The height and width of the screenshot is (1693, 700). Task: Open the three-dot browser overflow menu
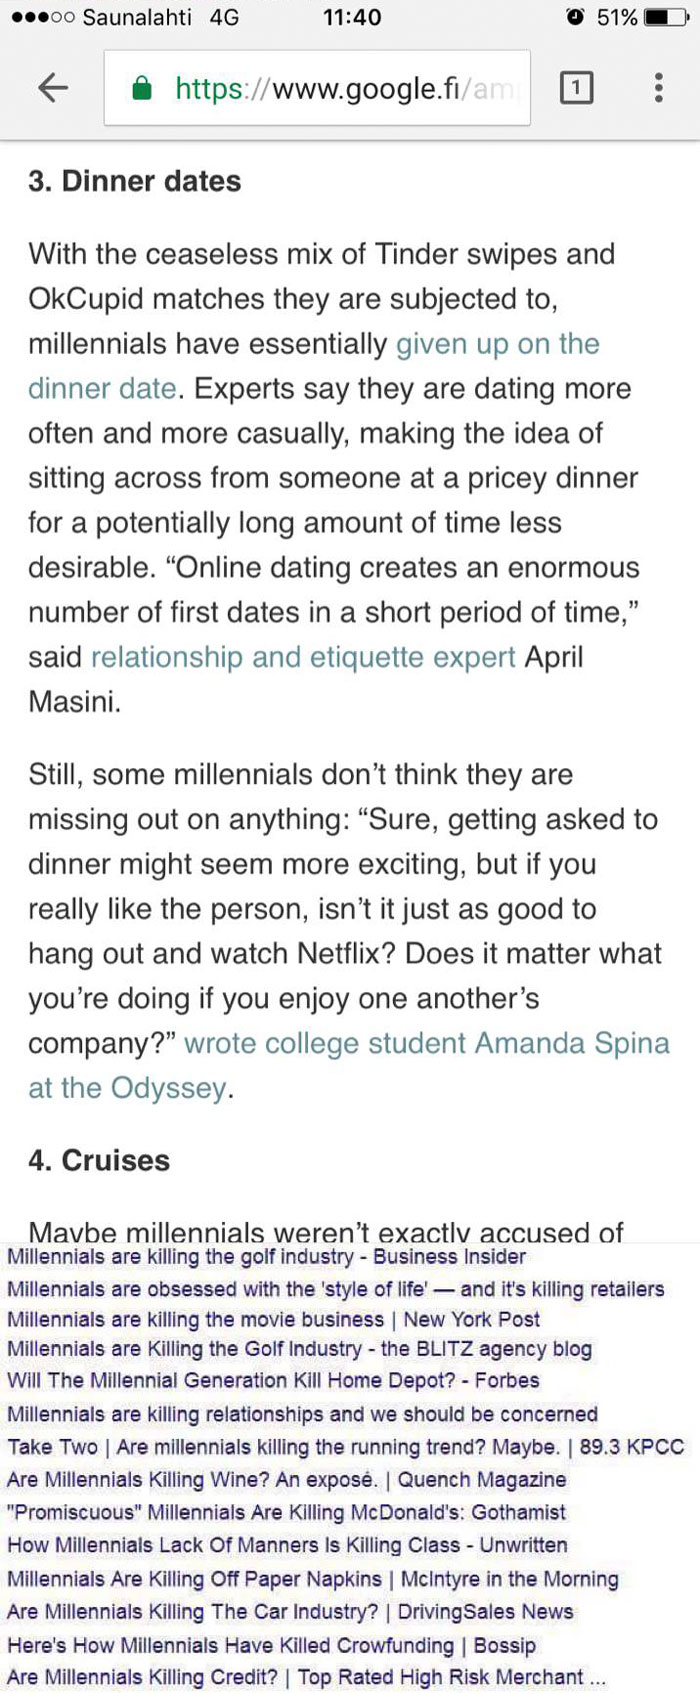click(x=658, y=88)
